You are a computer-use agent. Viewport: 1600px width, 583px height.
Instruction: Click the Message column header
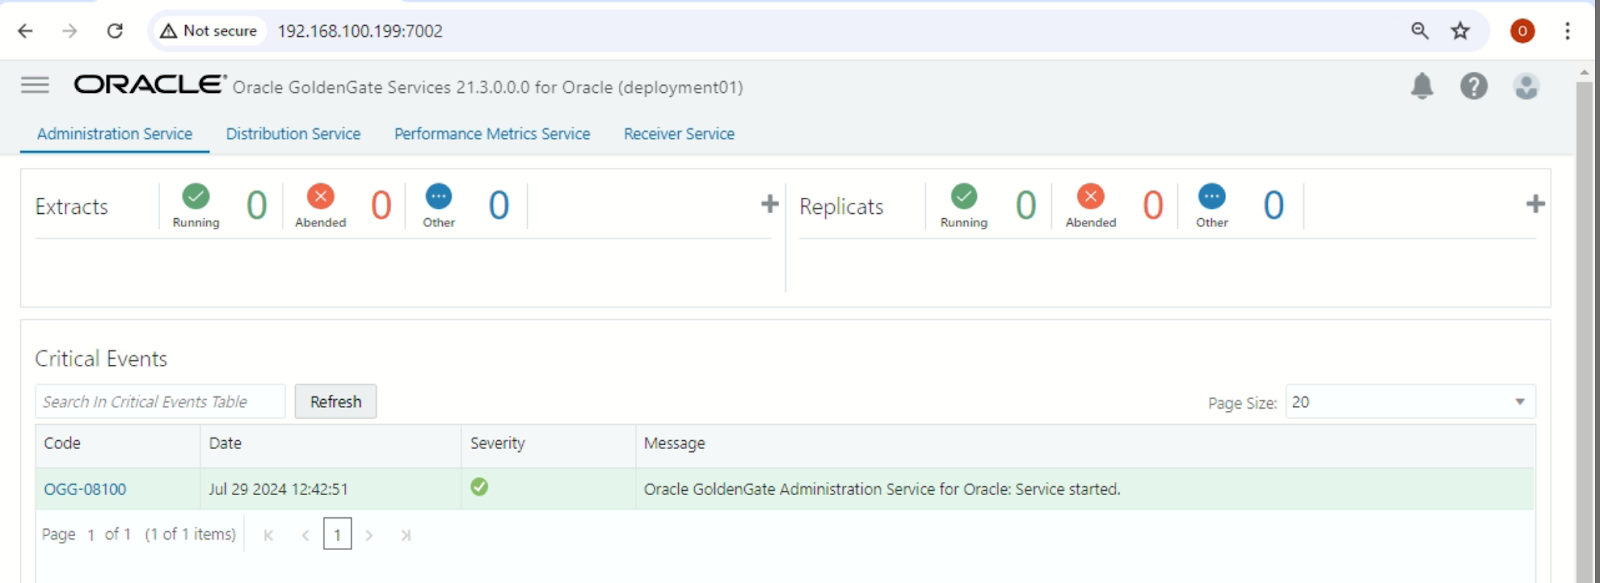(x=1085, y=444)
